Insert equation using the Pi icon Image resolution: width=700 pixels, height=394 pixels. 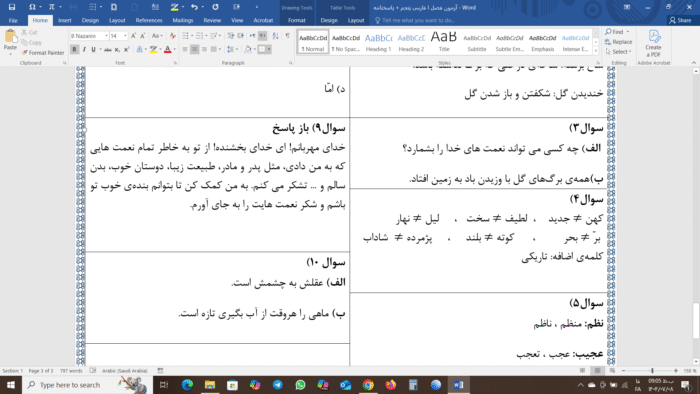point(51,7)
